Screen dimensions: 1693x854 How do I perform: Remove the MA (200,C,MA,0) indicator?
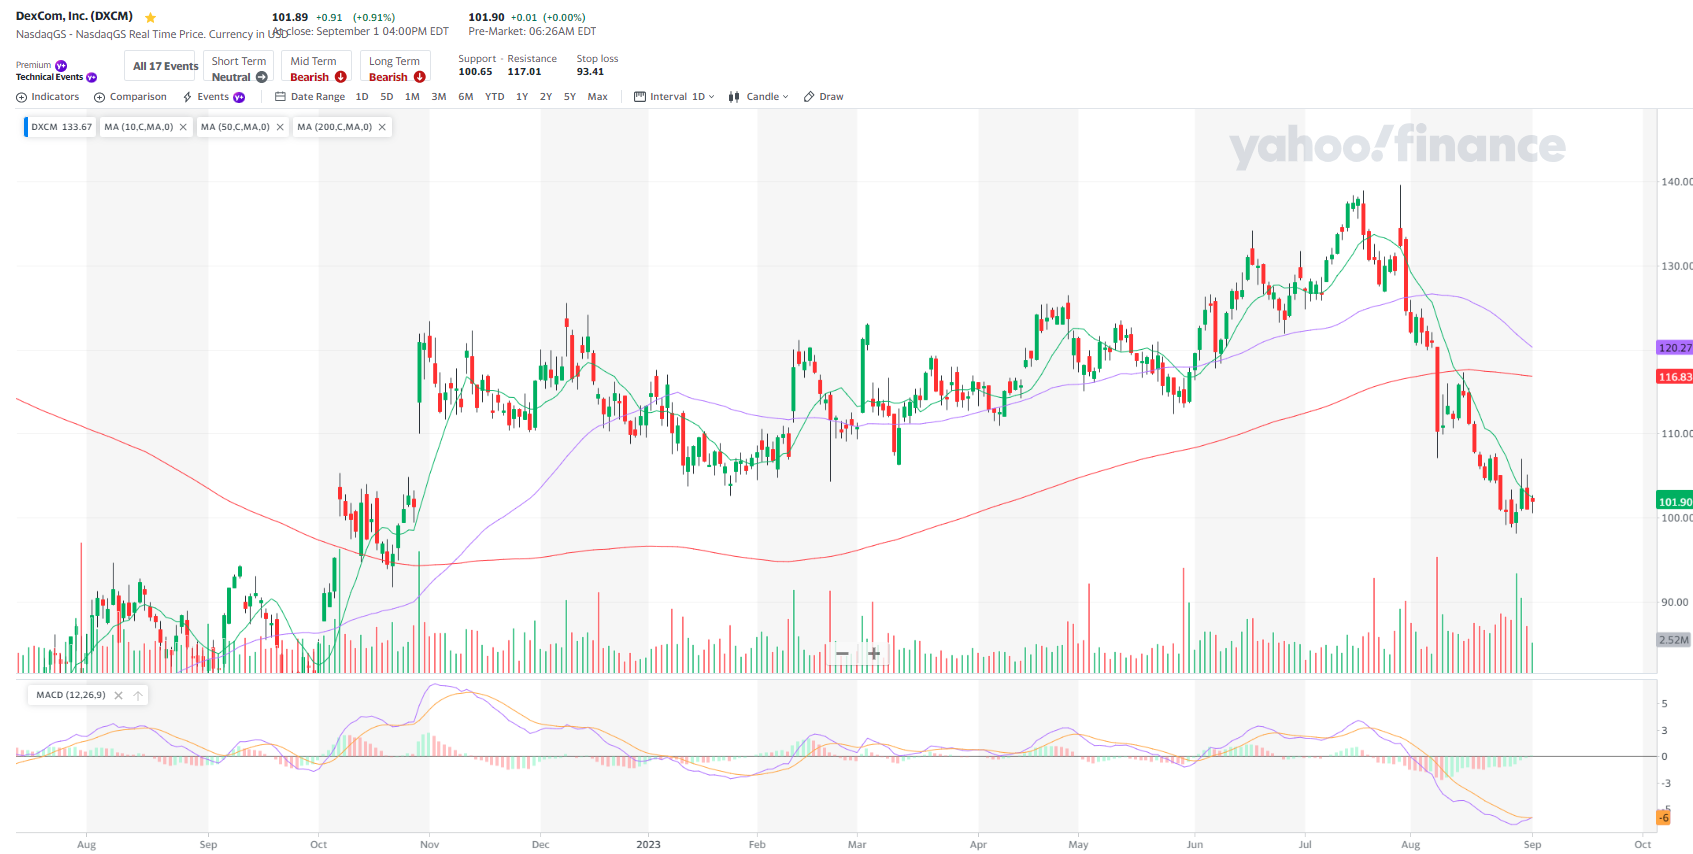382,127
